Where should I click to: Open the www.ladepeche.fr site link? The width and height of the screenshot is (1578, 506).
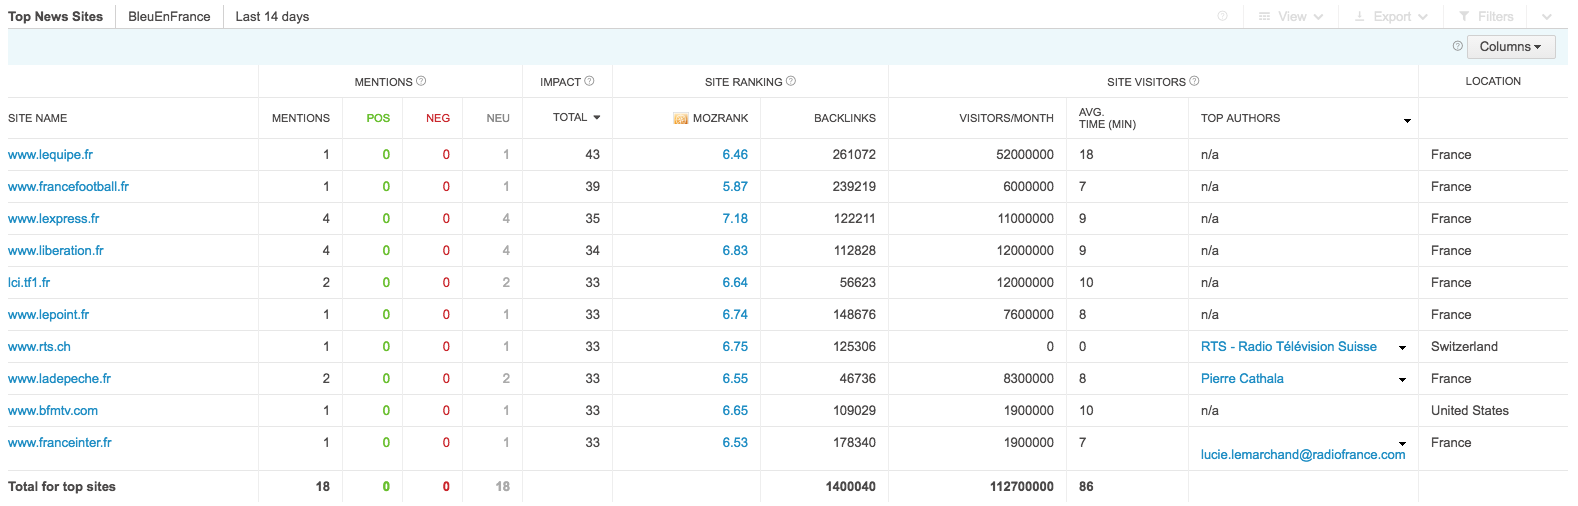point(59,378)
